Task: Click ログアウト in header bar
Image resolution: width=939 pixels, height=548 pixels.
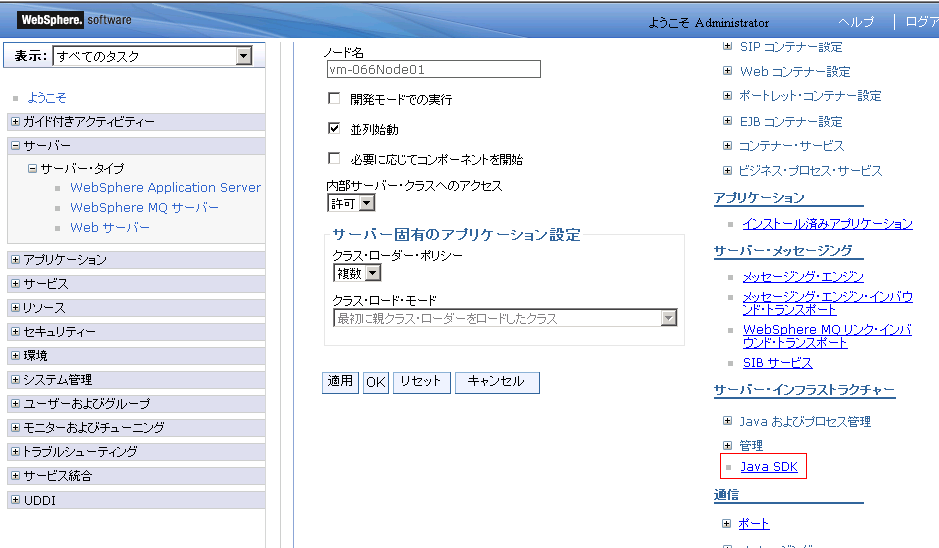Action: 922,22
